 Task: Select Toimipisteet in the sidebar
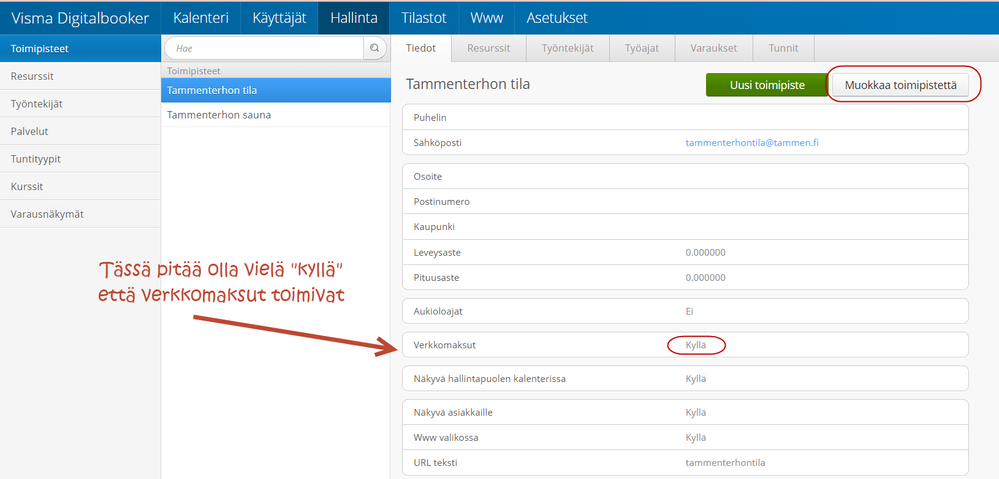tap(80, 48)
